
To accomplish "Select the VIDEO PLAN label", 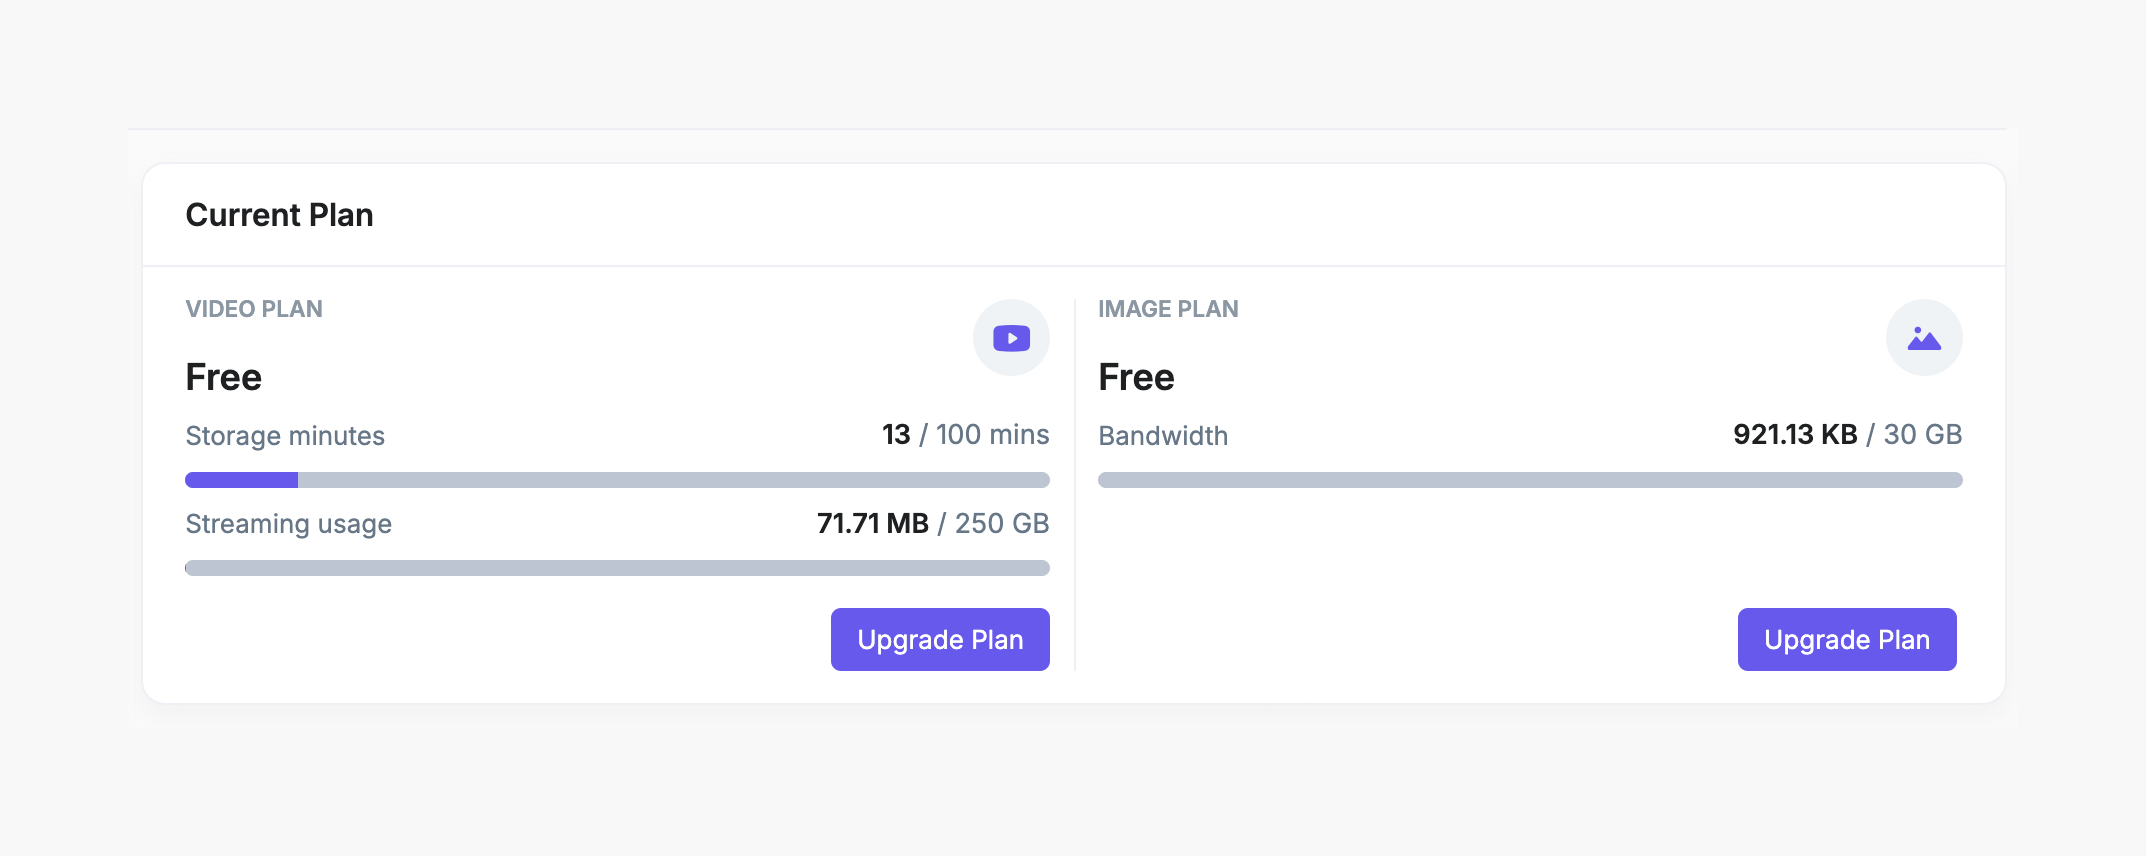I will (x=254, y=309).
